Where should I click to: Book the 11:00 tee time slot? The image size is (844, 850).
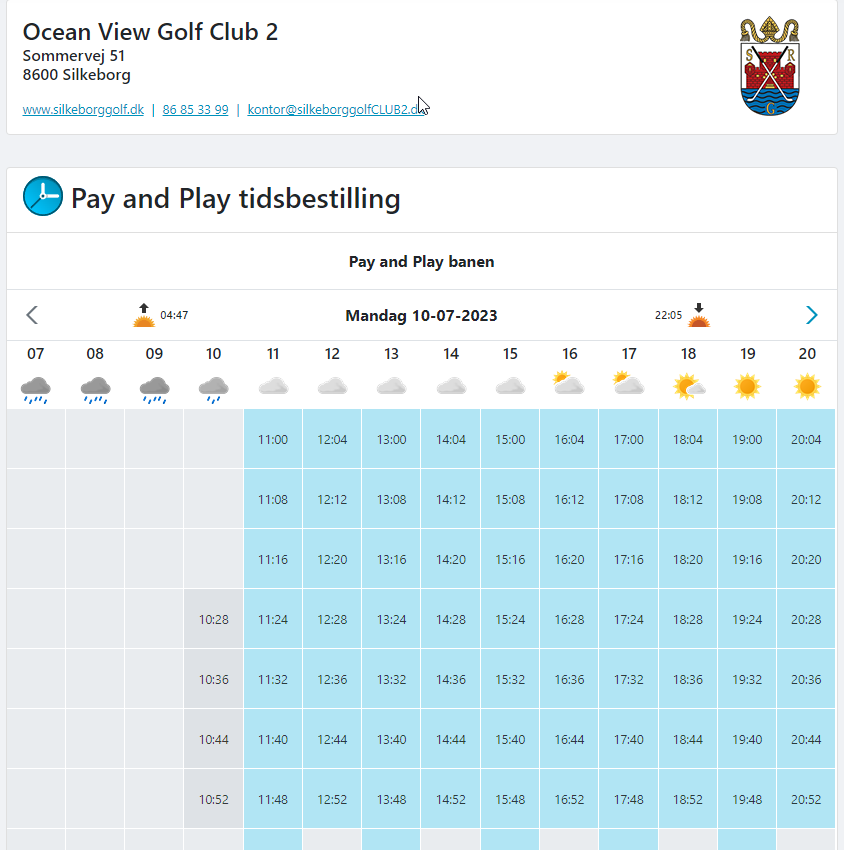273,439
